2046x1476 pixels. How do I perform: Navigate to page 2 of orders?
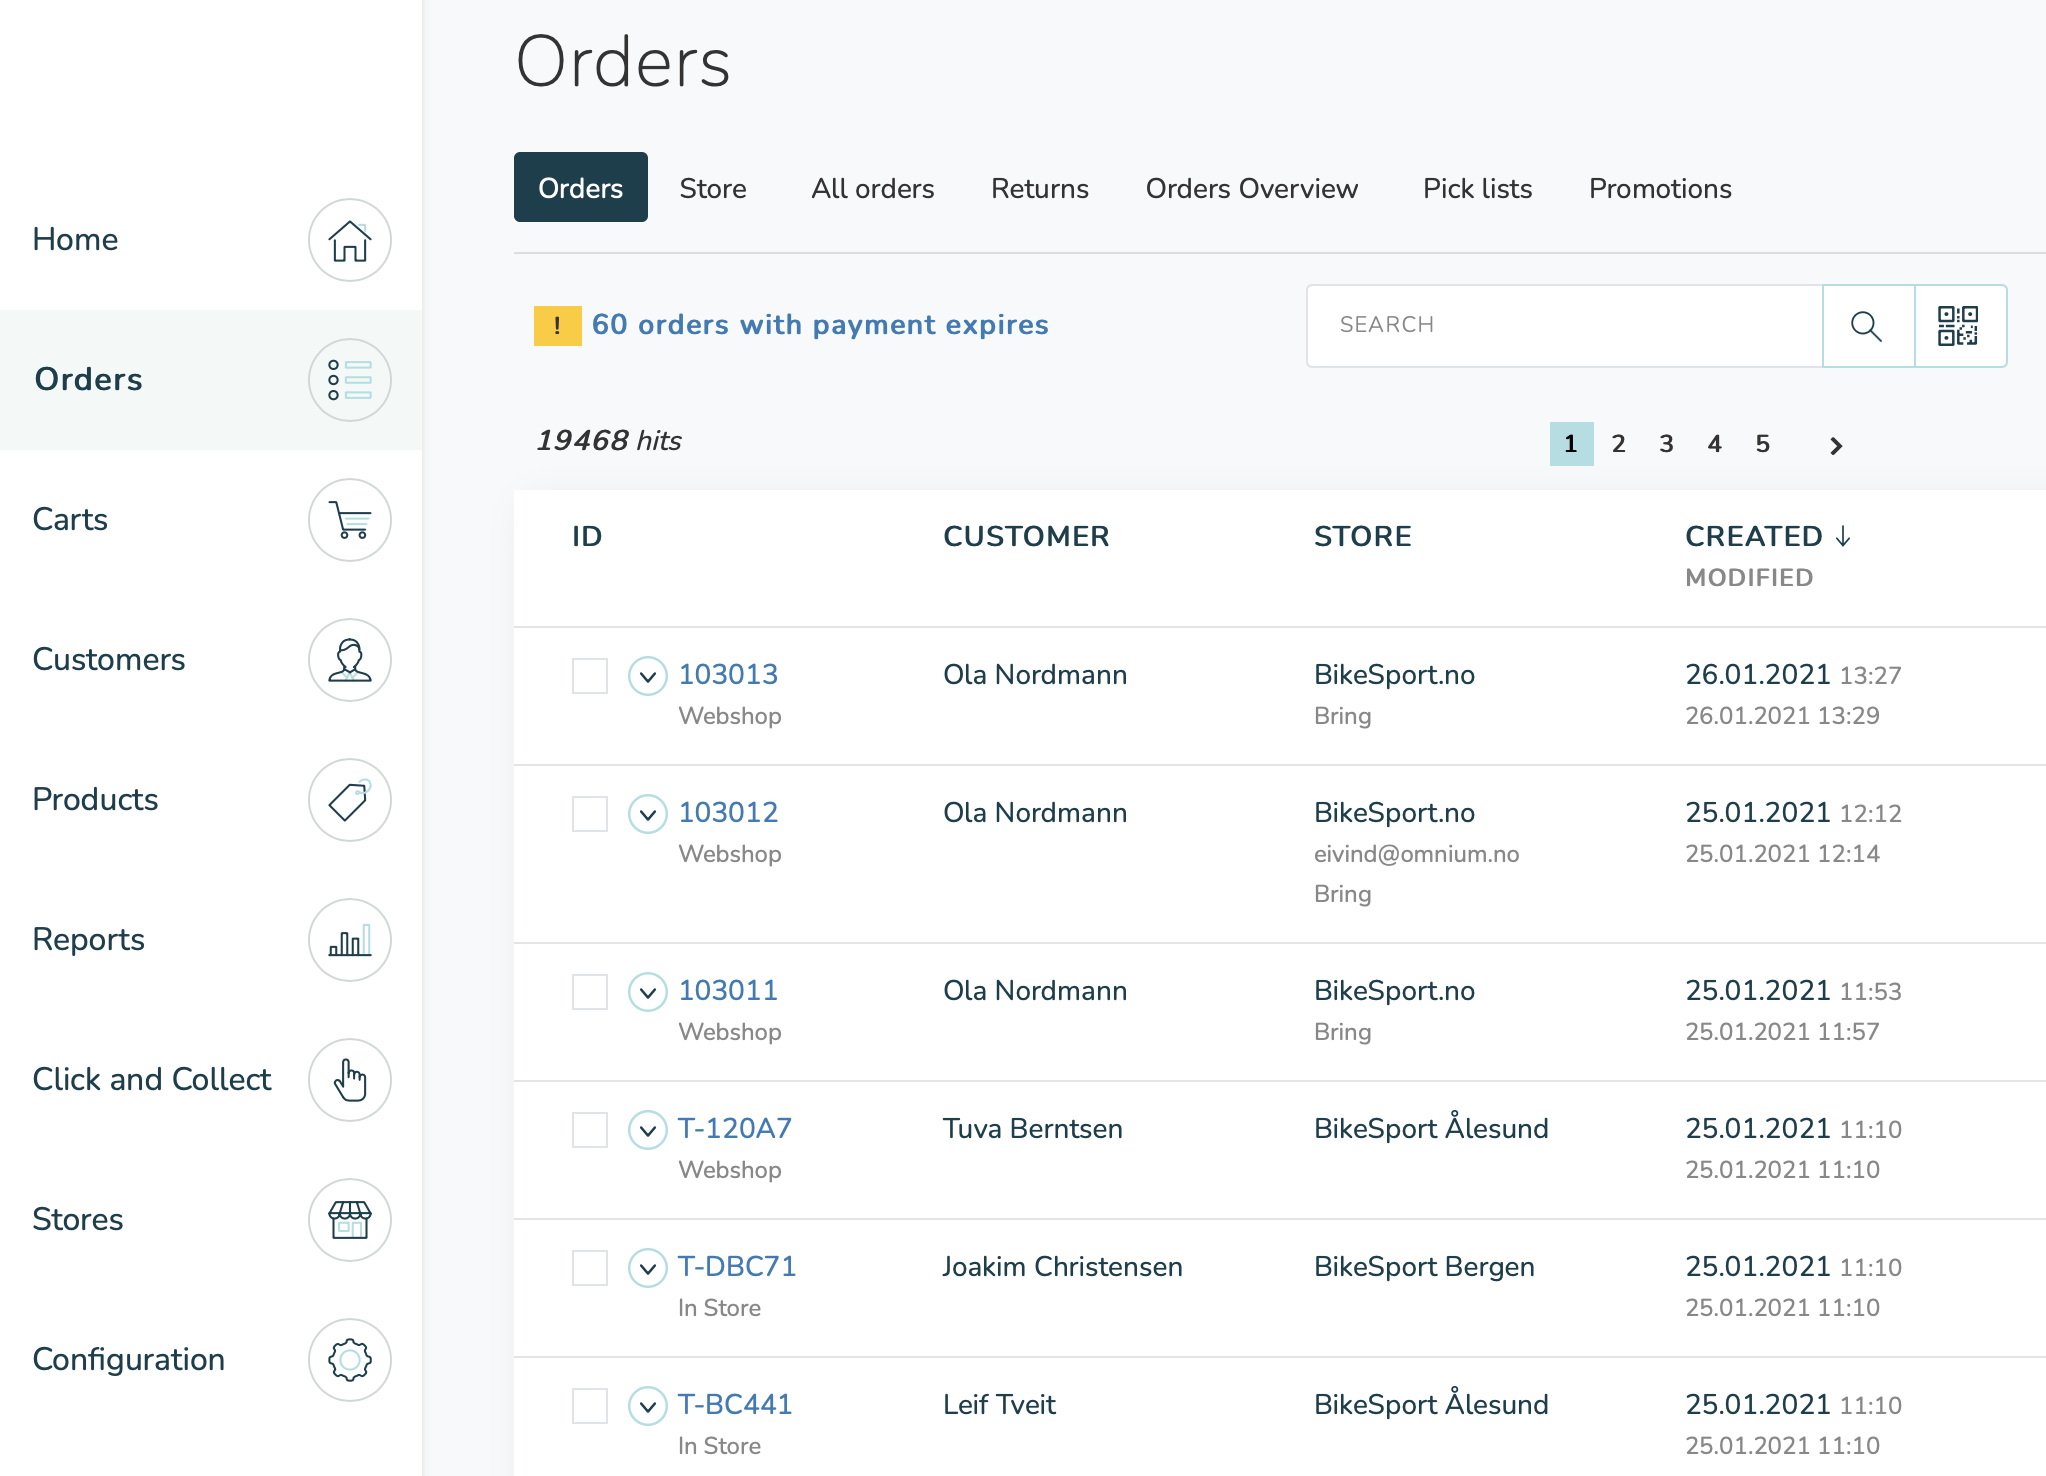point(1619,445)
